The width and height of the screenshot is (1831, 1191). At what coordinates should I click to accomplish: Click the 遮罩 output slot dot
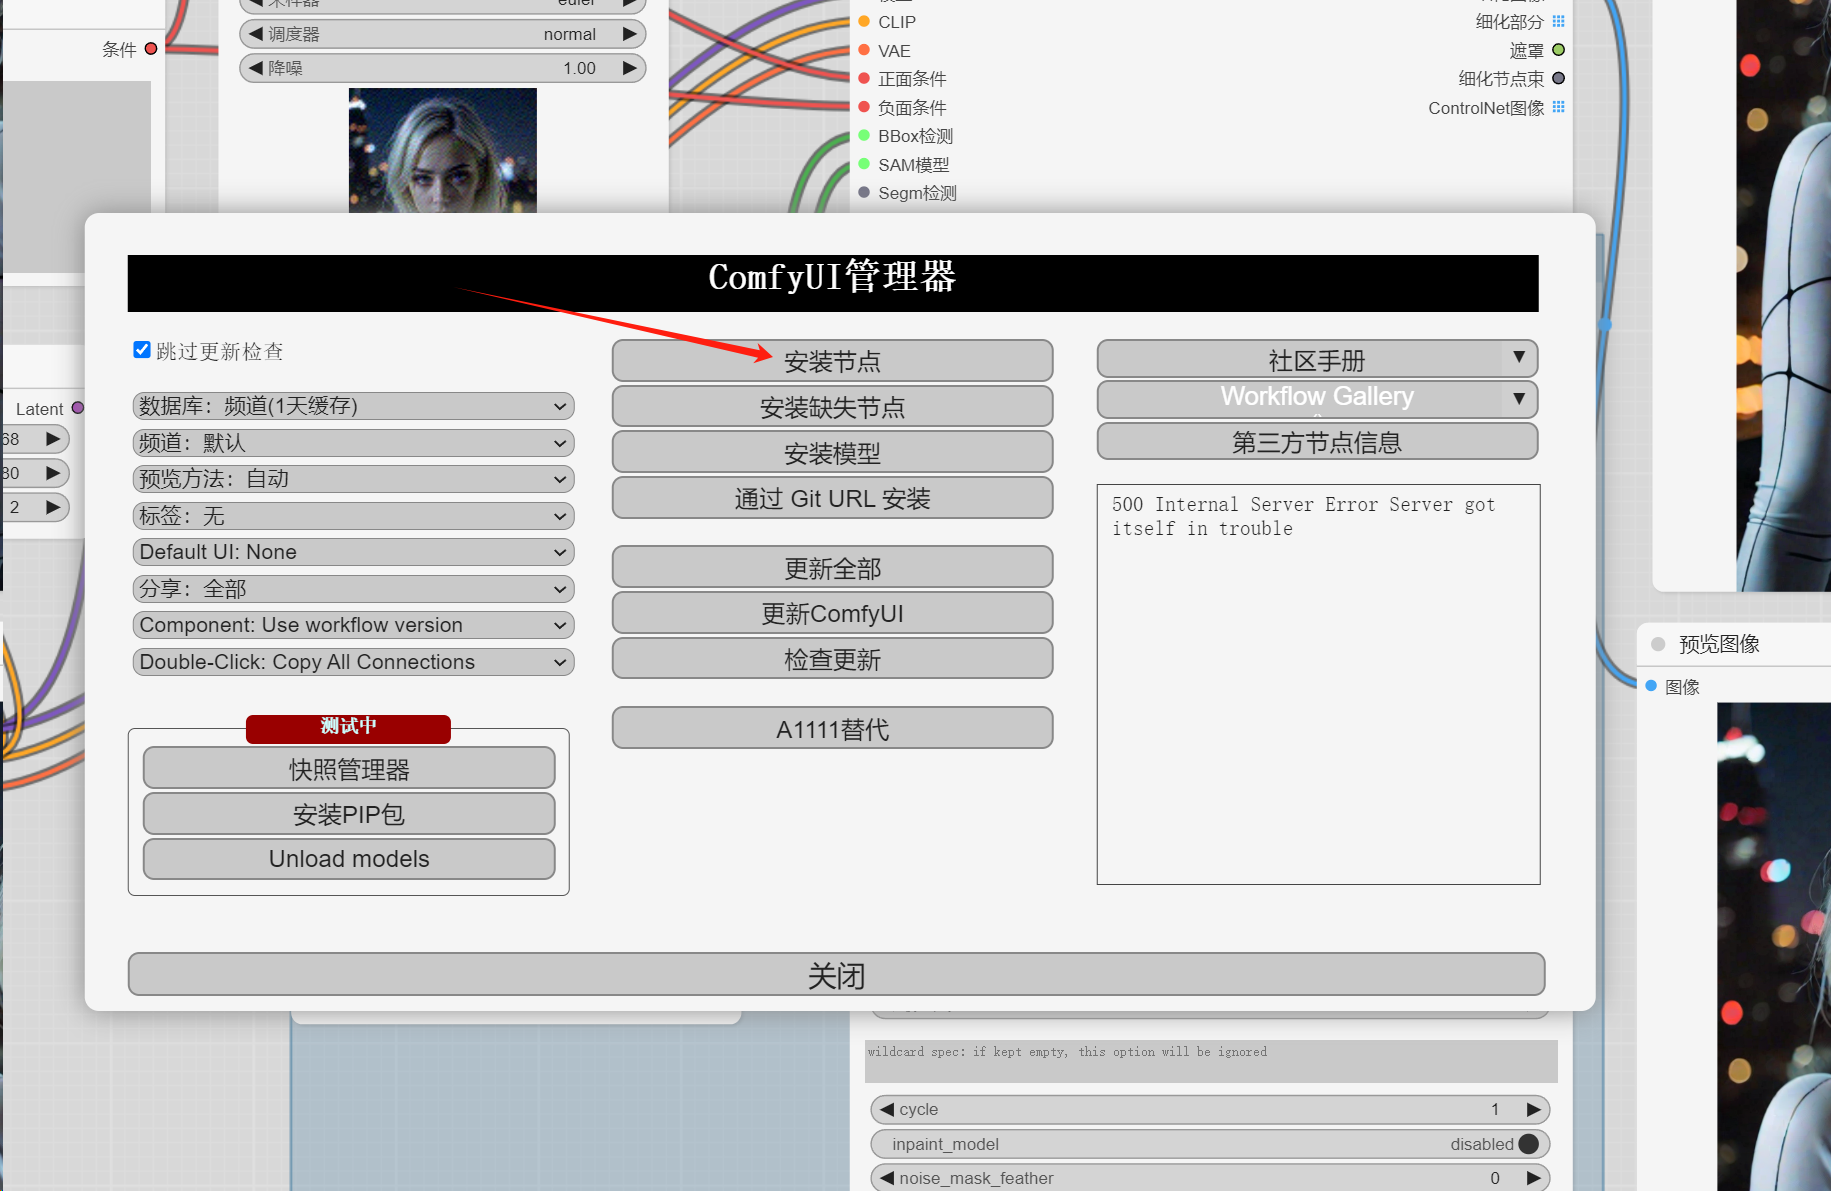[1558, 50]
